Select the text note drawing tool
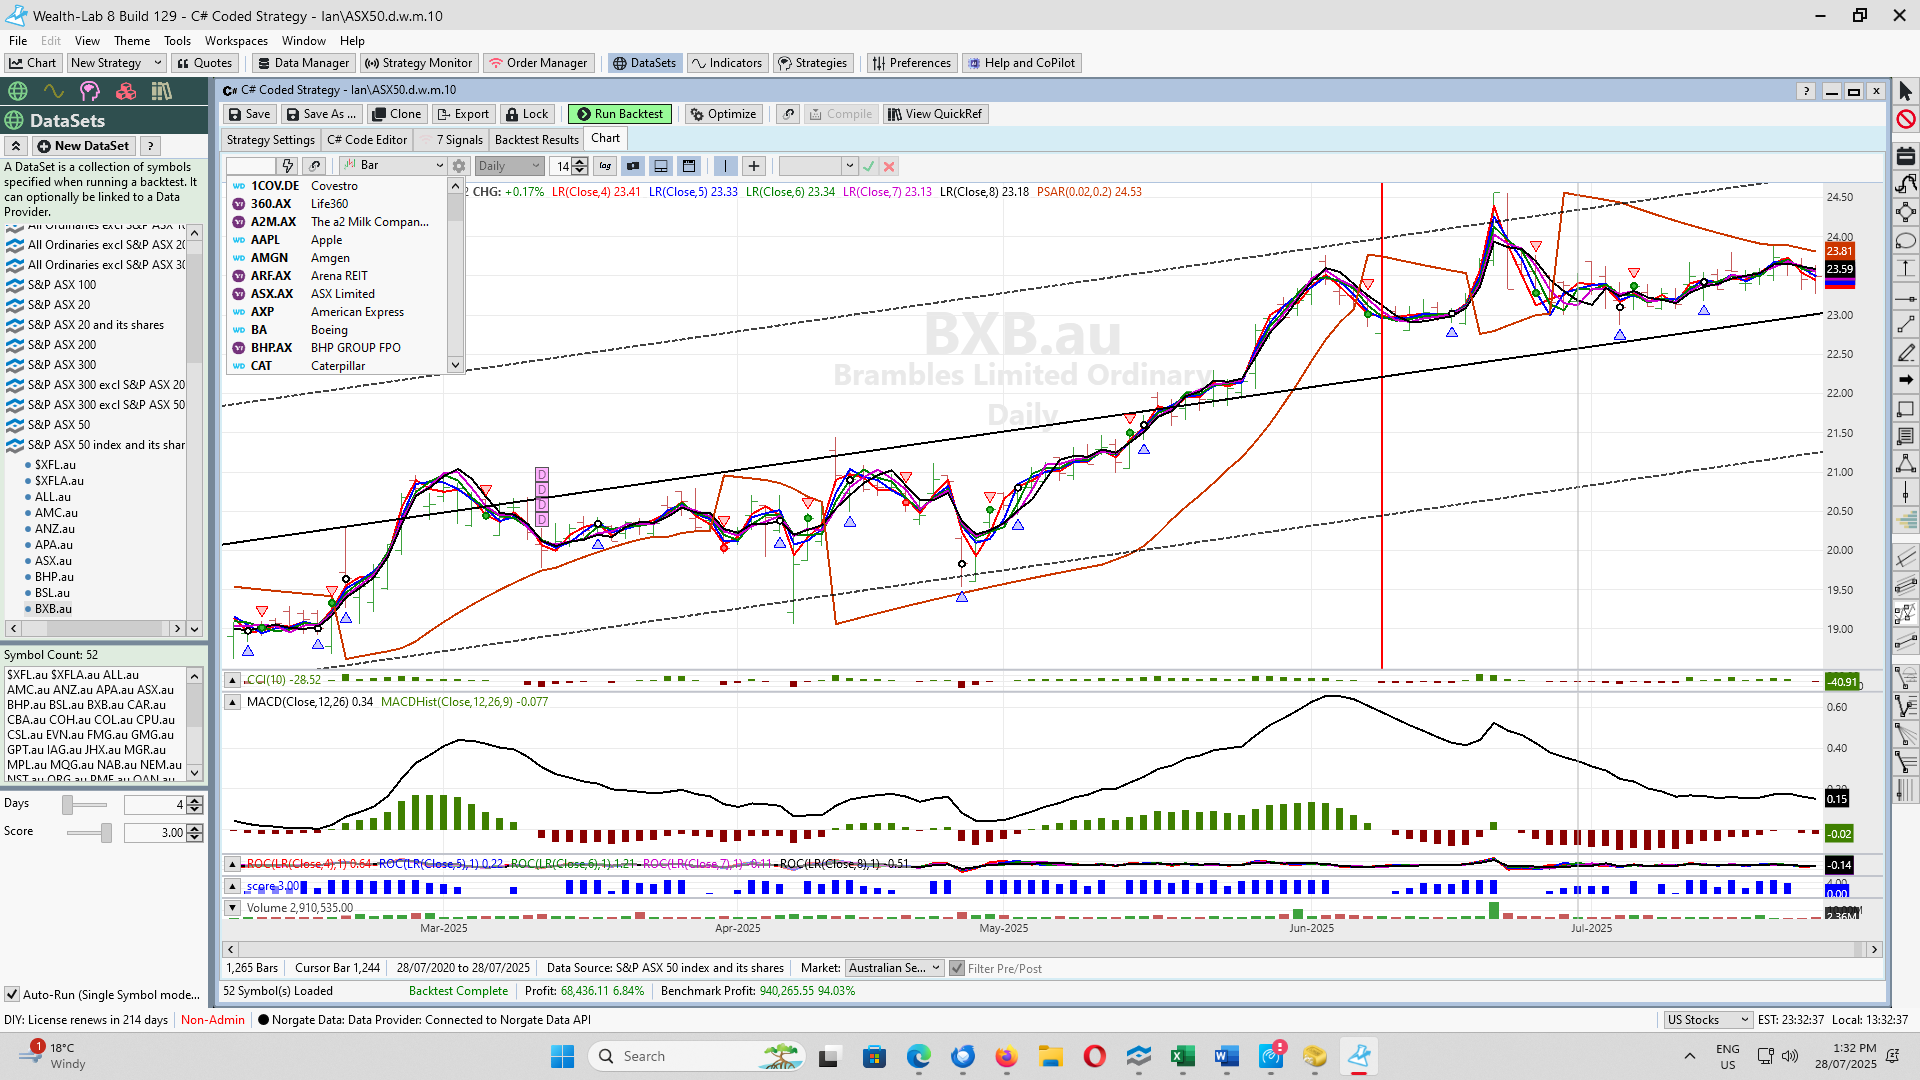 click(1905, 436)
